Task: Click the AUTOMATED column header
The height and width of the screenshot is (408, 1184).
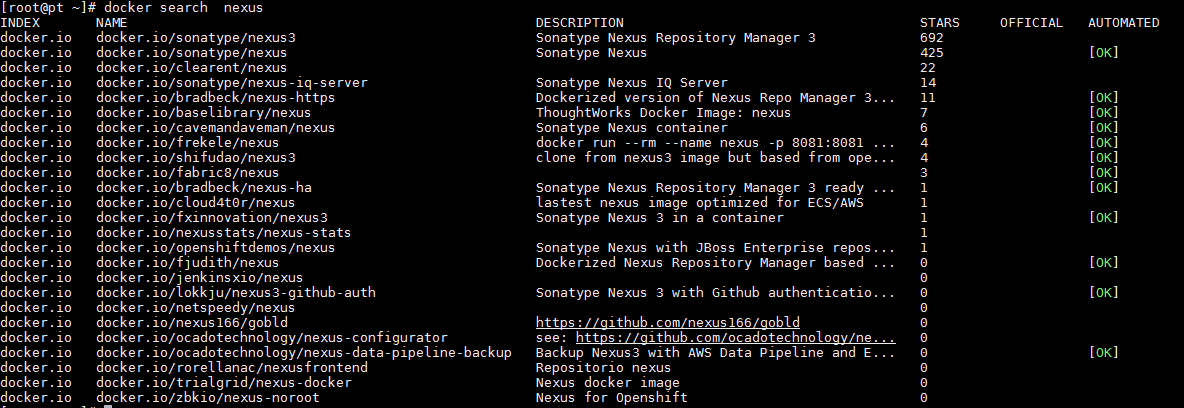Action: (x=1123, y=23)
